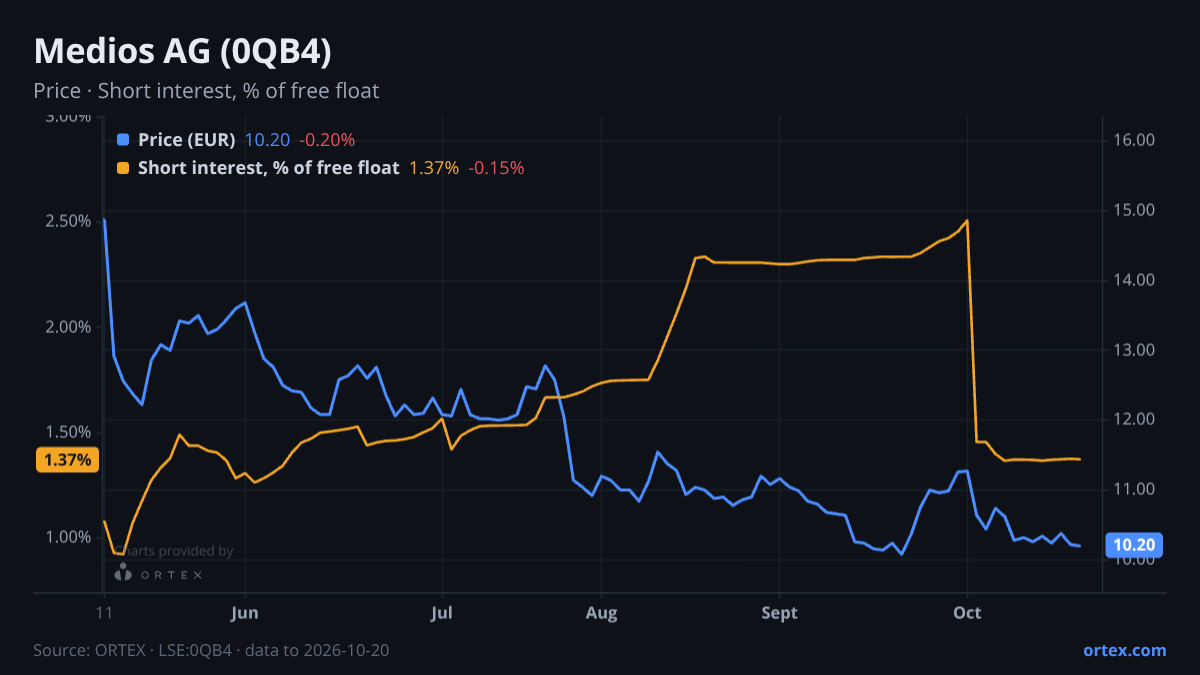Click the Source: ORTEX data footer text

tap(211, 651)
